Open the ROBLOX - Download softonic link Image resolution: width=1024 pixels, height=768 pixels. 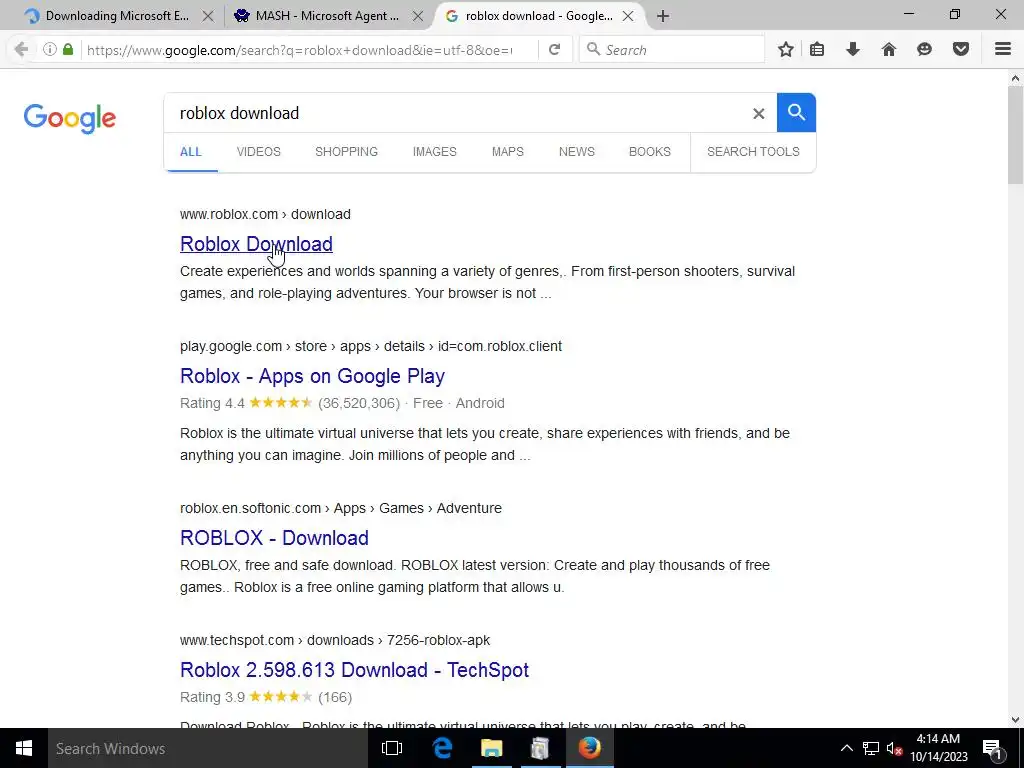[274, 538]
